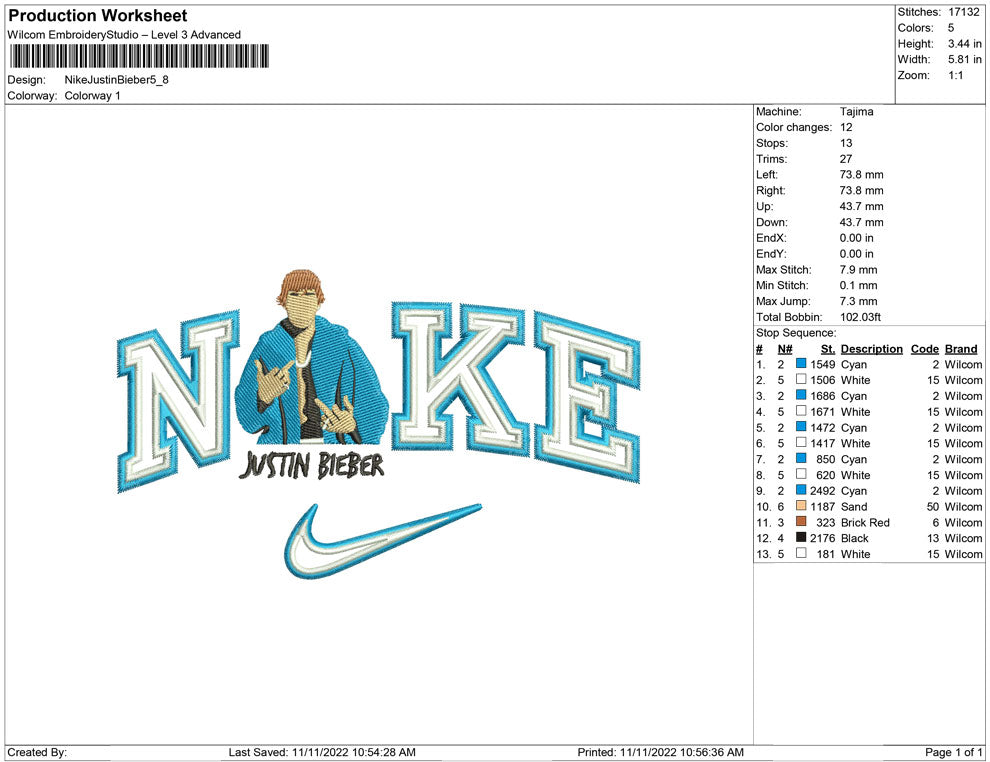Click the Black description in stop 12

coord(854,538)
